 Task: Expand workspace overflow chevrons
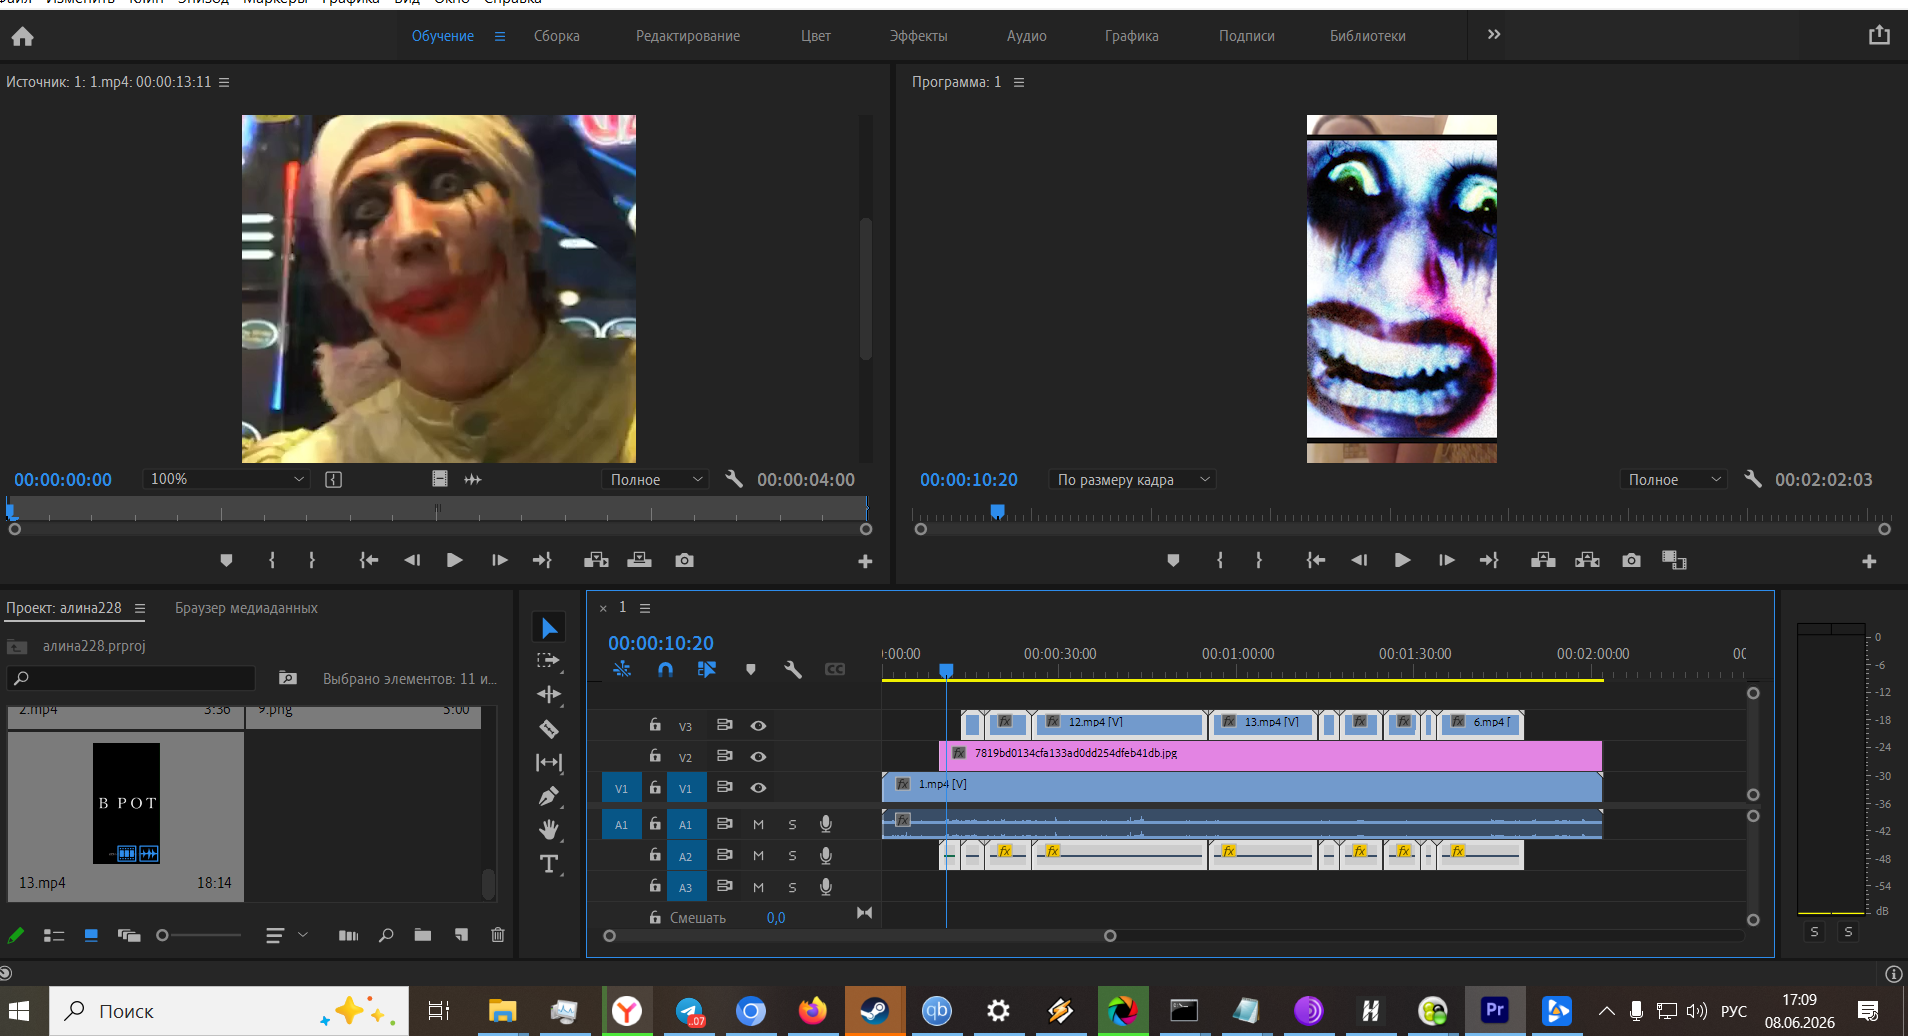(1494, 35)
